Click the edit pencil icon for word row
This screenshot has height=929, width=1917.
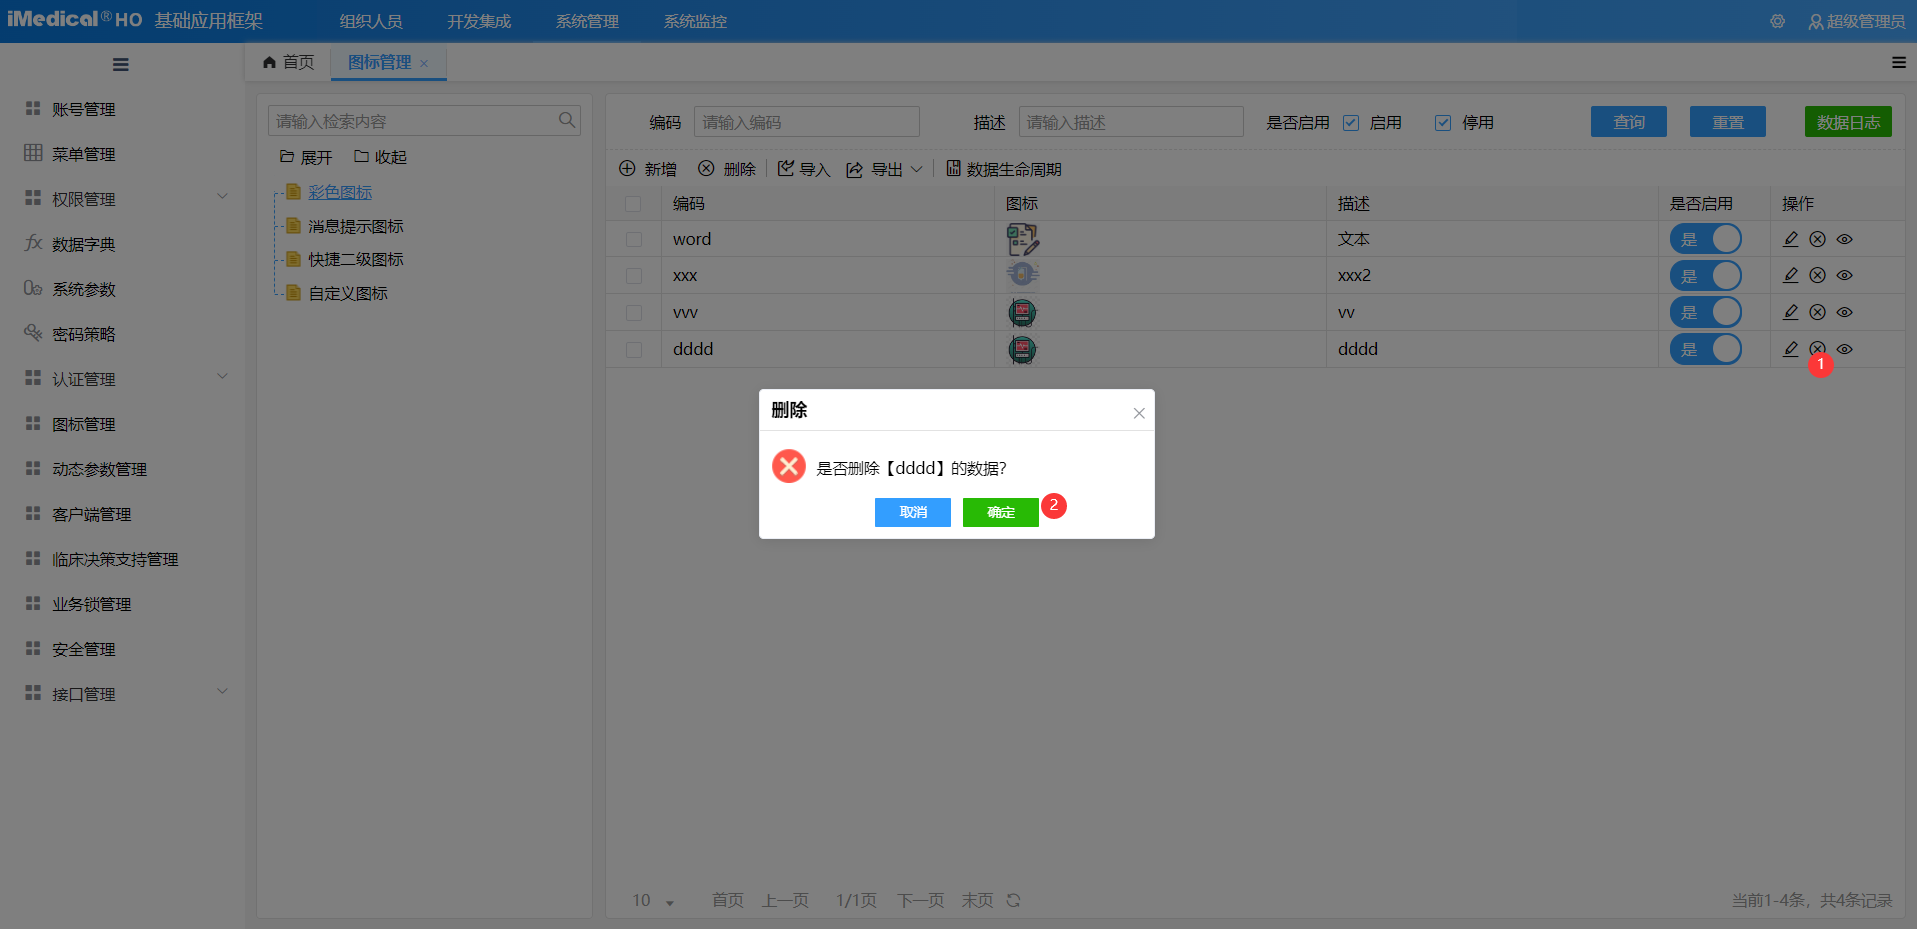pyautogui.click(x=1790, y=239)
